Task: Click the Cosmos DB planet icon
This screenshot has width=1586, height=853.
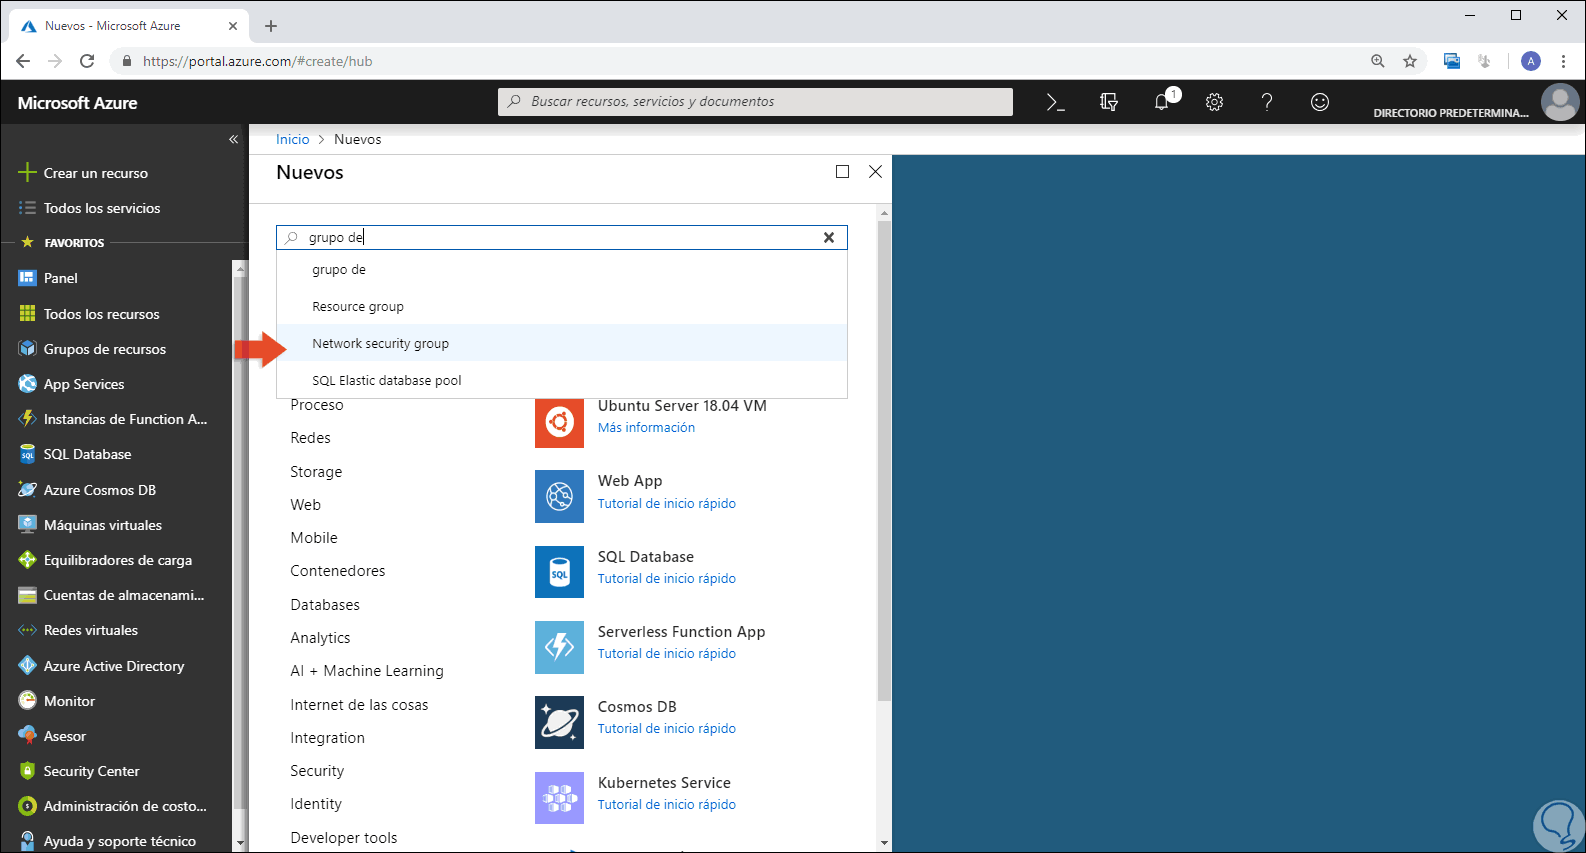Action: 559,722
